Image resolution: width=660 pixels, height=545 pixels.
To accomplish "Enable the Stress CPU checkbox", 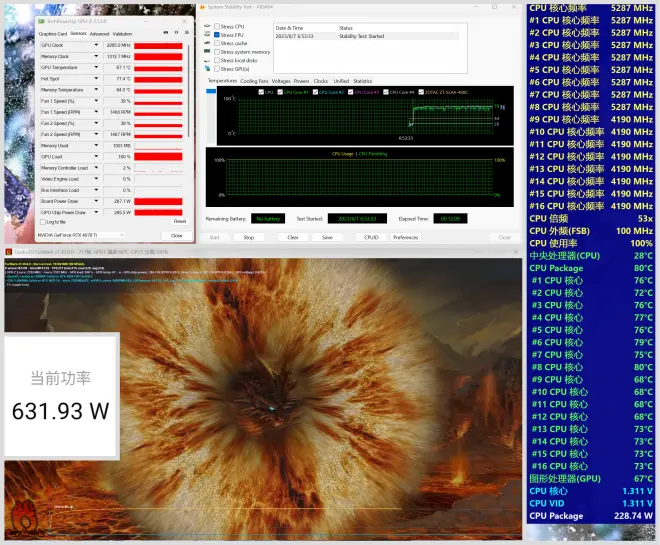I will click(217, 26).
